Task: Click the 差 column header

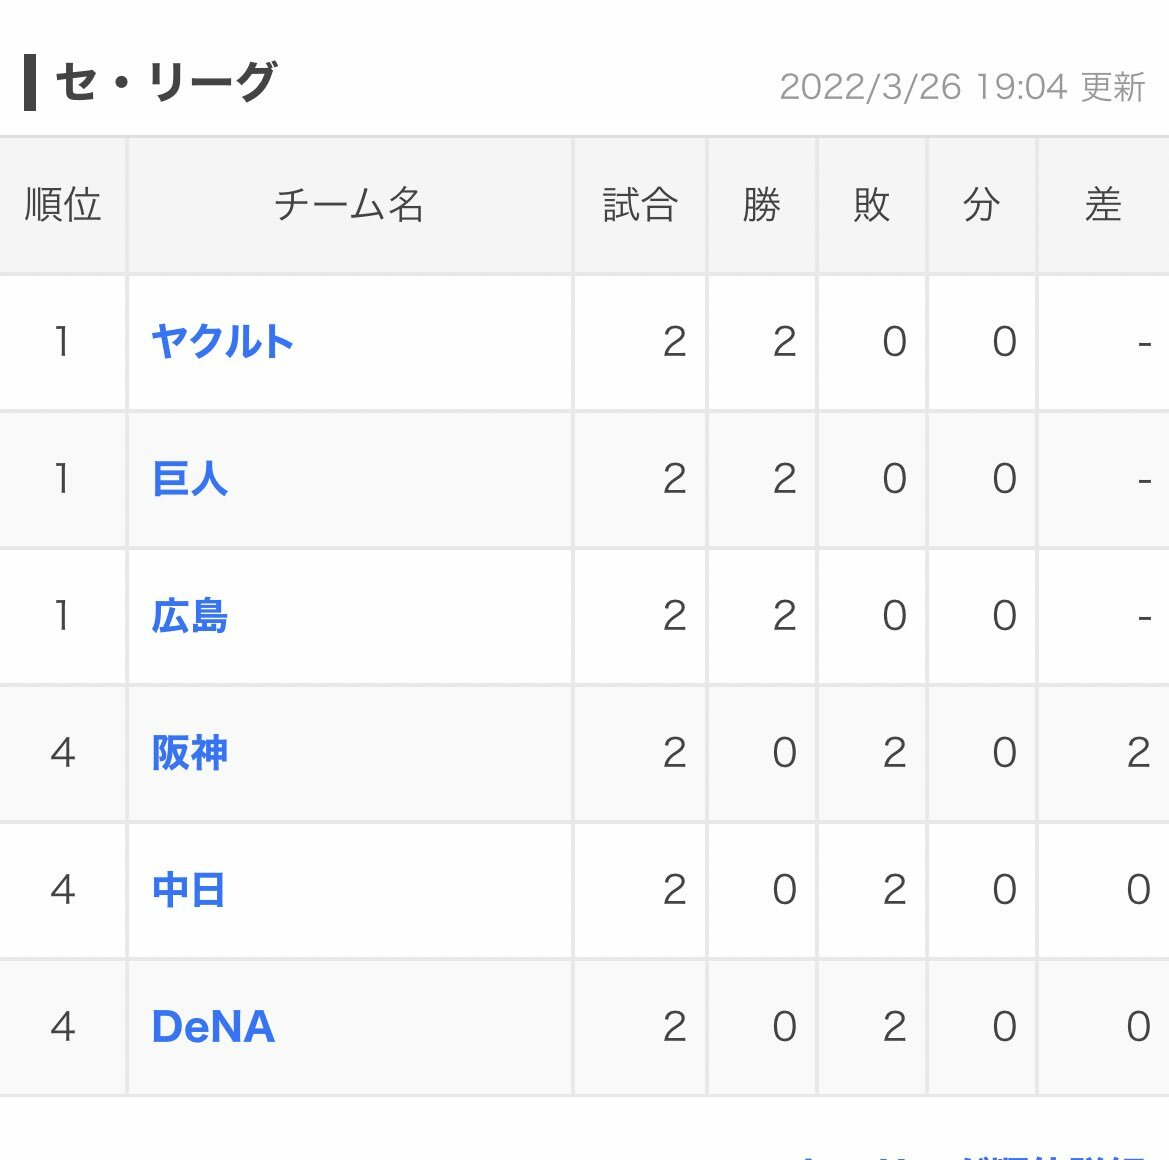Action: point(1103,205)
